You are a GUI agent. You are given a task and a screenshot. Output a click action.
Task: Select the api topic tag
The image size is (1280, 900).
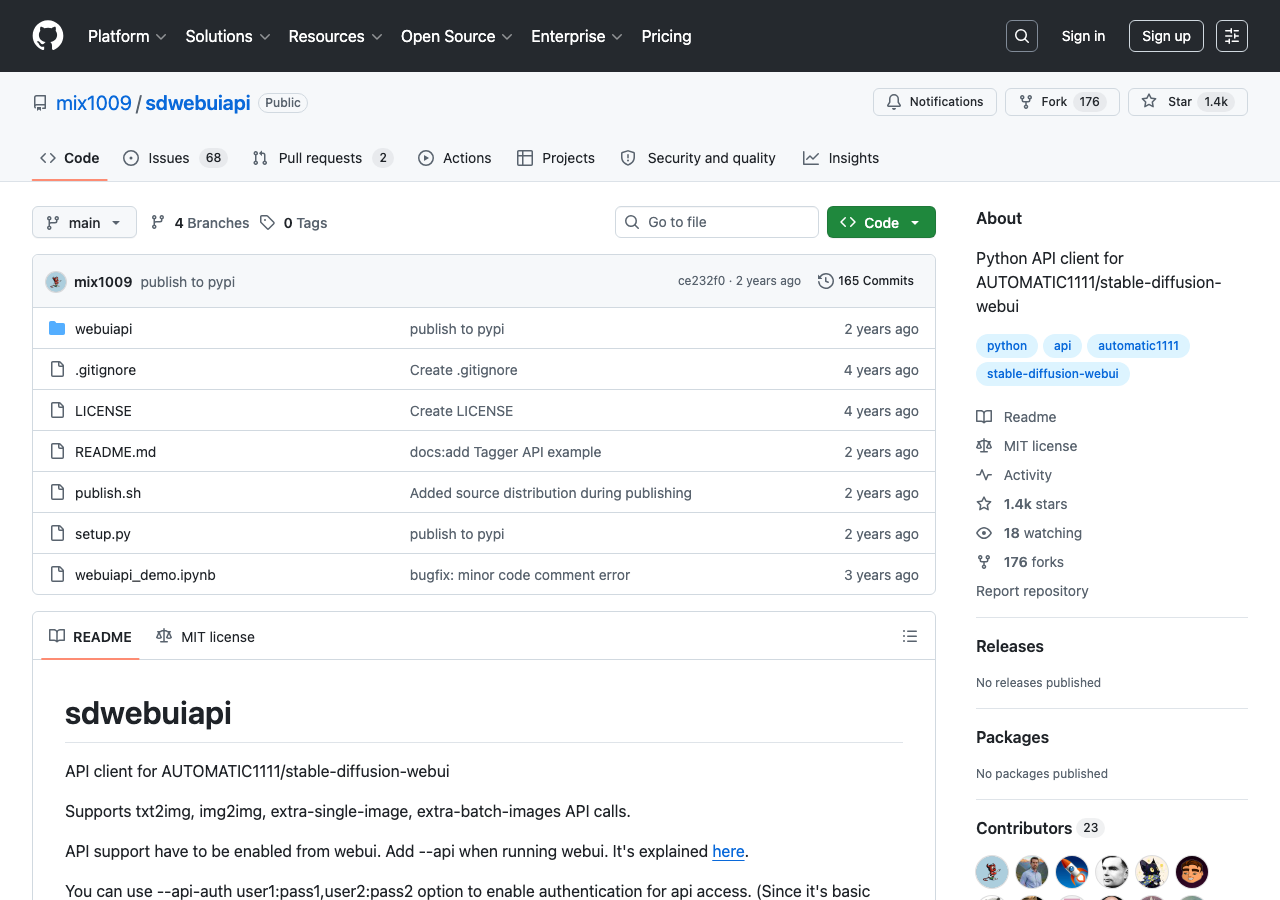tap(1062, 346)
